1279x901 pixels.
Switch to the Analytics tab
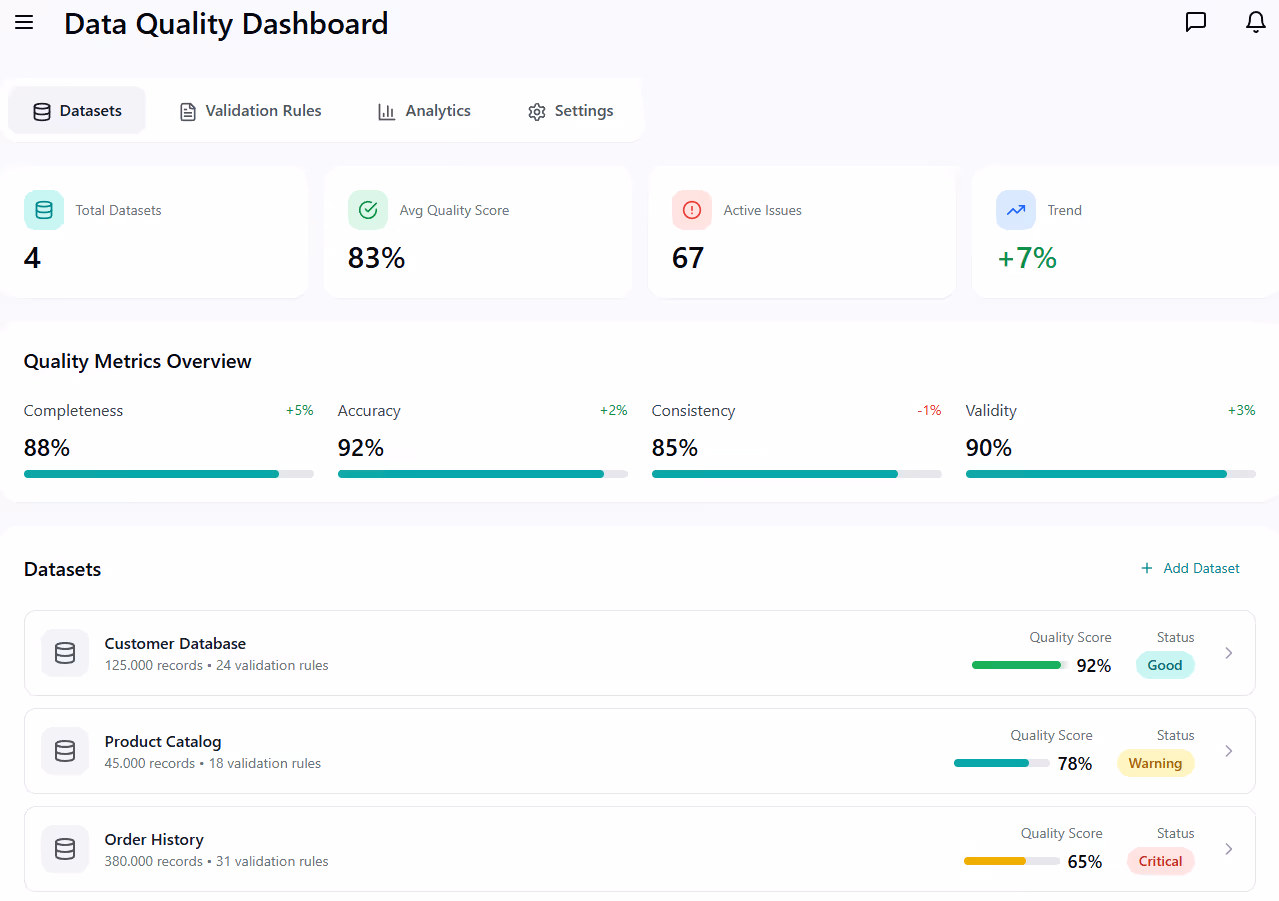click(x=424, y=111)
